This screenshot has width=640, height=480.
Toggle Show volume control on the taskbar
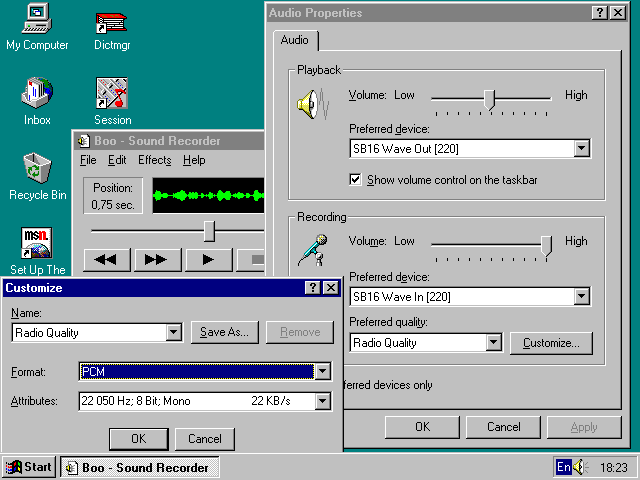point(355,180)
